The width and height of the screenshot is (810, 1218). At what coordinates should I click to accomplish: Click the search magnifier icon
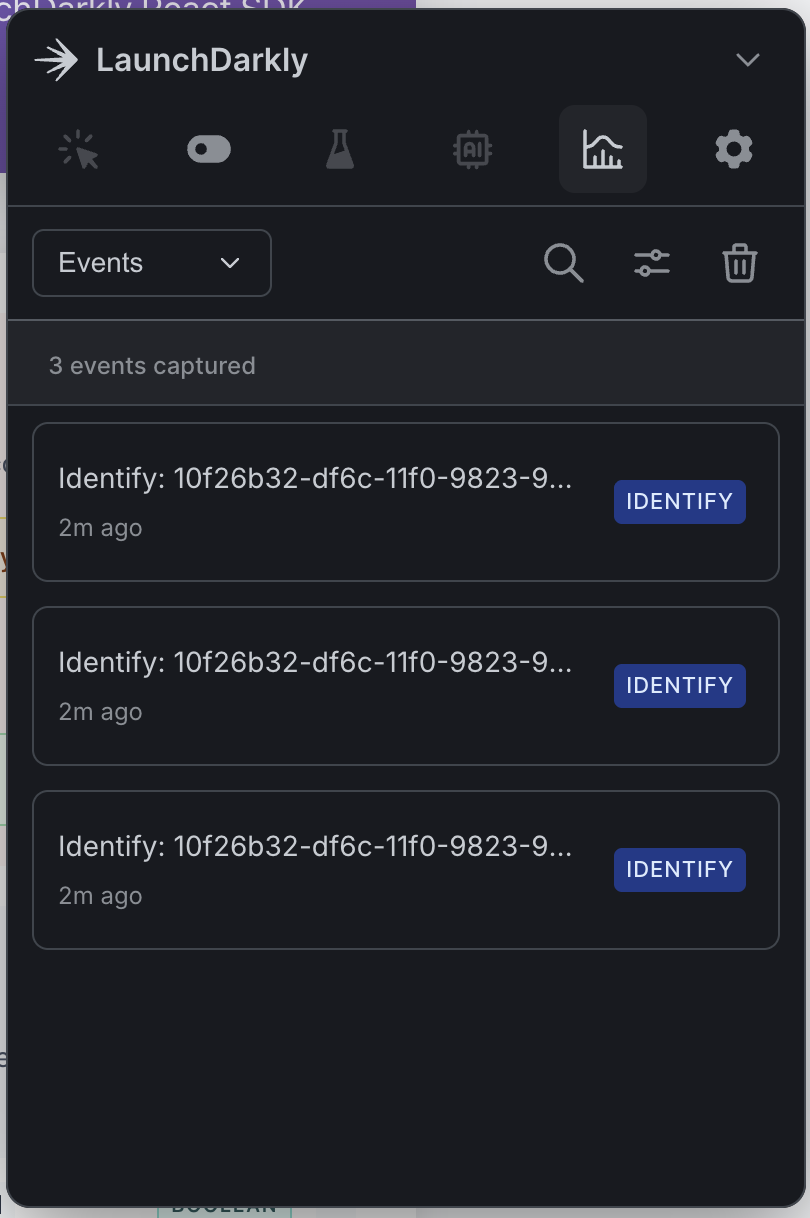[563, 263]
